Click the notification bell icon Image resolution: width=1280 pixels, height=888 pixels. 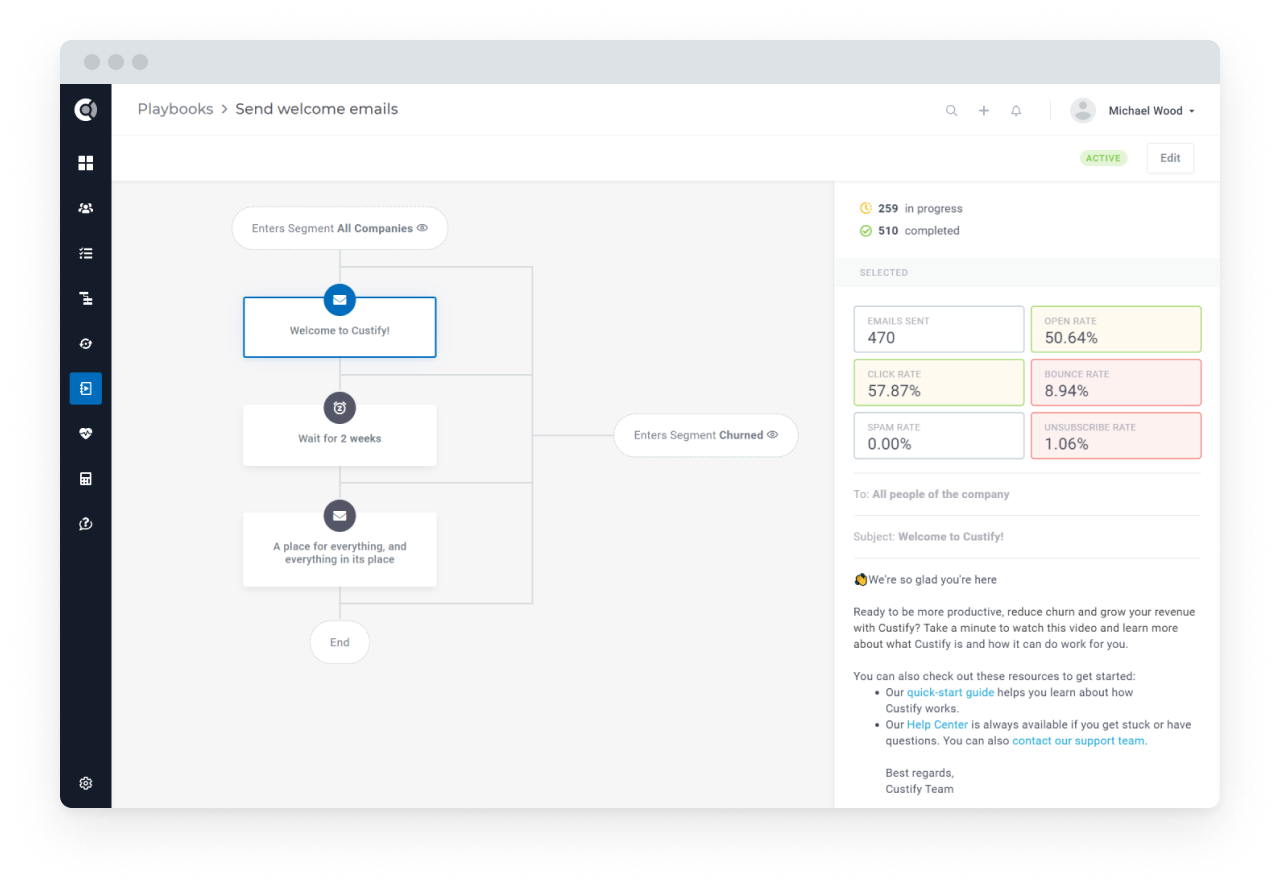pos(1015,110)
